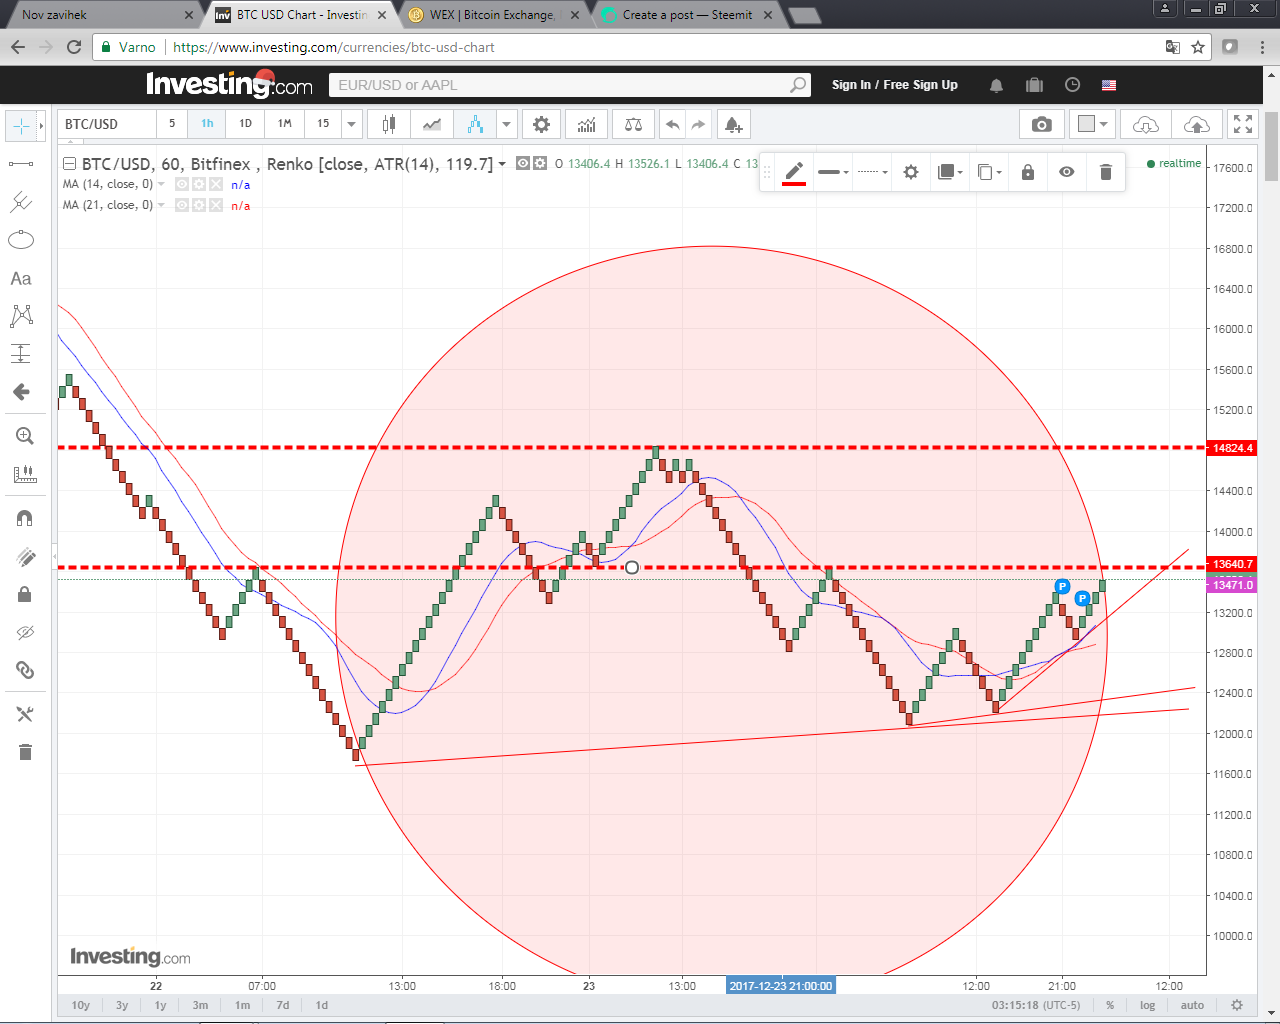Create a new price alert
The height and width of the screenshot is (1024, 1280).
(x=733, y=124)
